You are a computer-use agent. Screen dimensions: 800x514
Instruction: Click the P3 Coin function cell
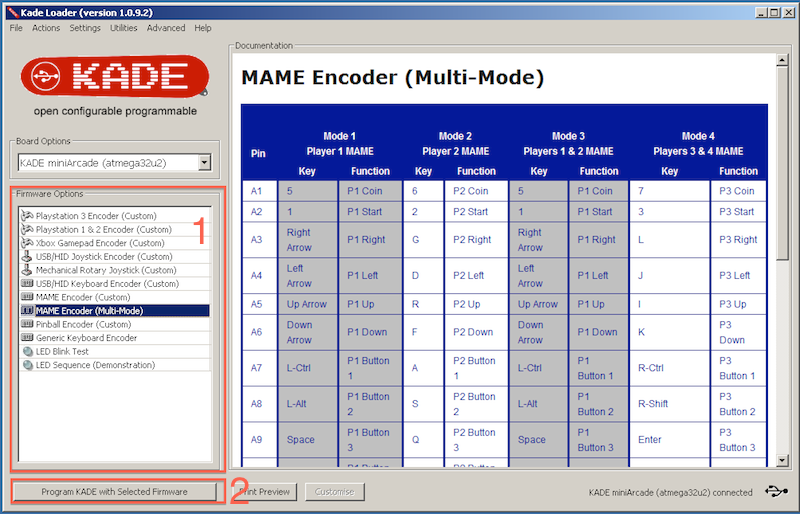(738, 191)
